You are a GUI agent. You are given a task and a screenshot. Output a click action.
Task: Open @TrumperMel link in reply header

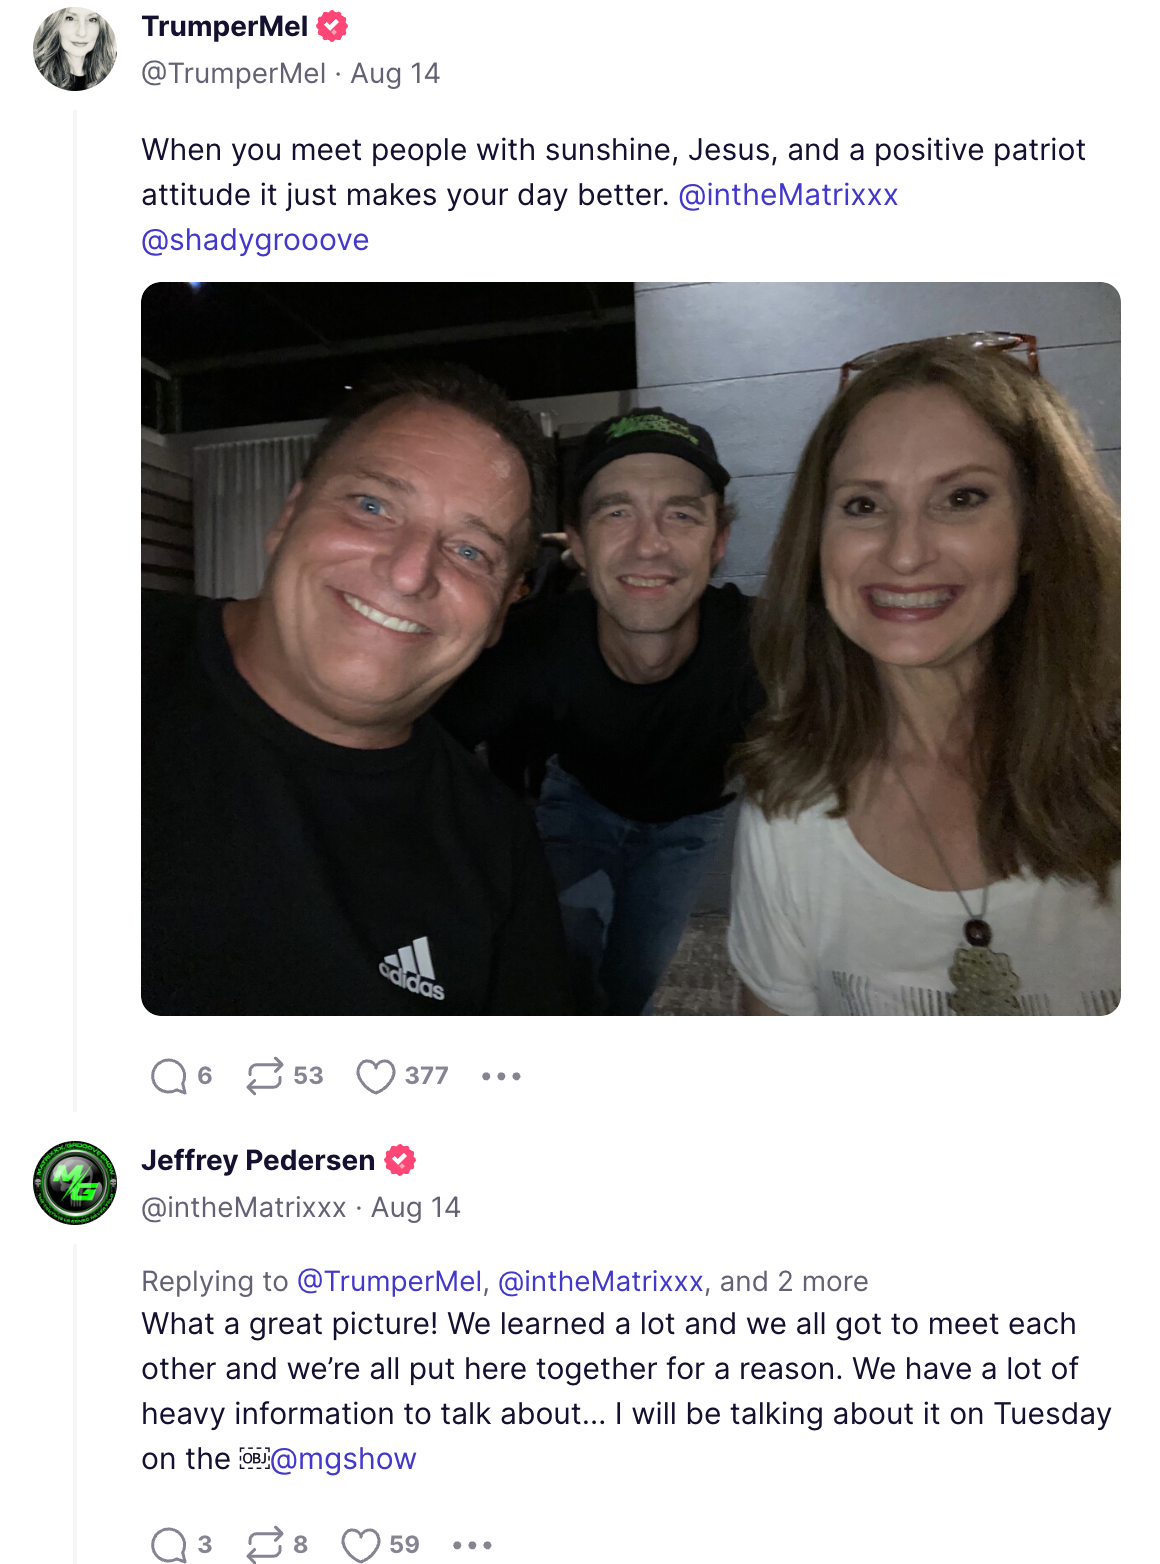point(390,1281)
